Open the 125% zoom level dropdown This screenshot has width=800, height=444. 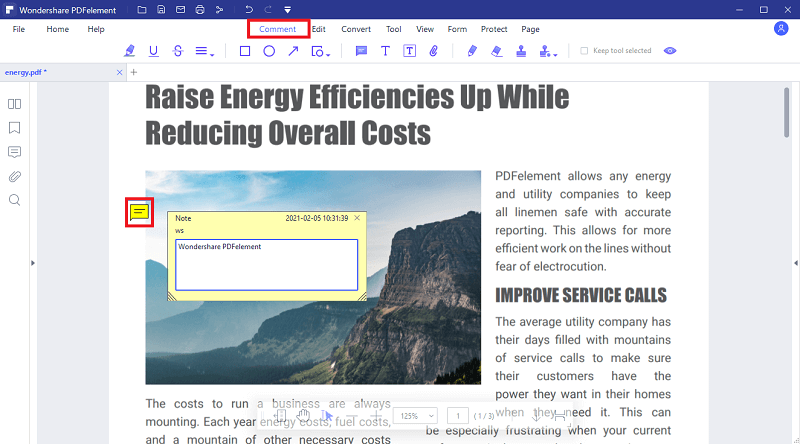tap(415, 415)
